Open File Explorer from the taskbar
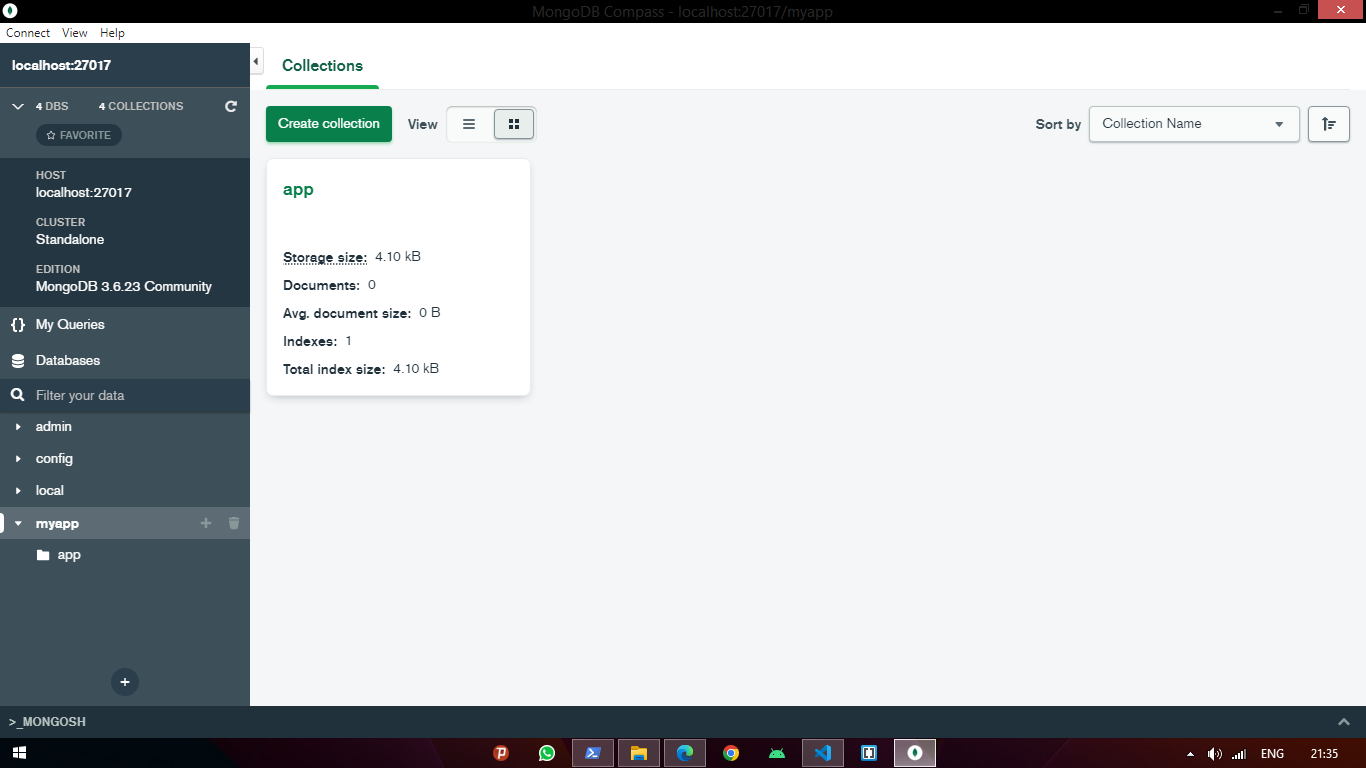Image resolution: width=1366 pixels, height=768 pixels. 639,753
